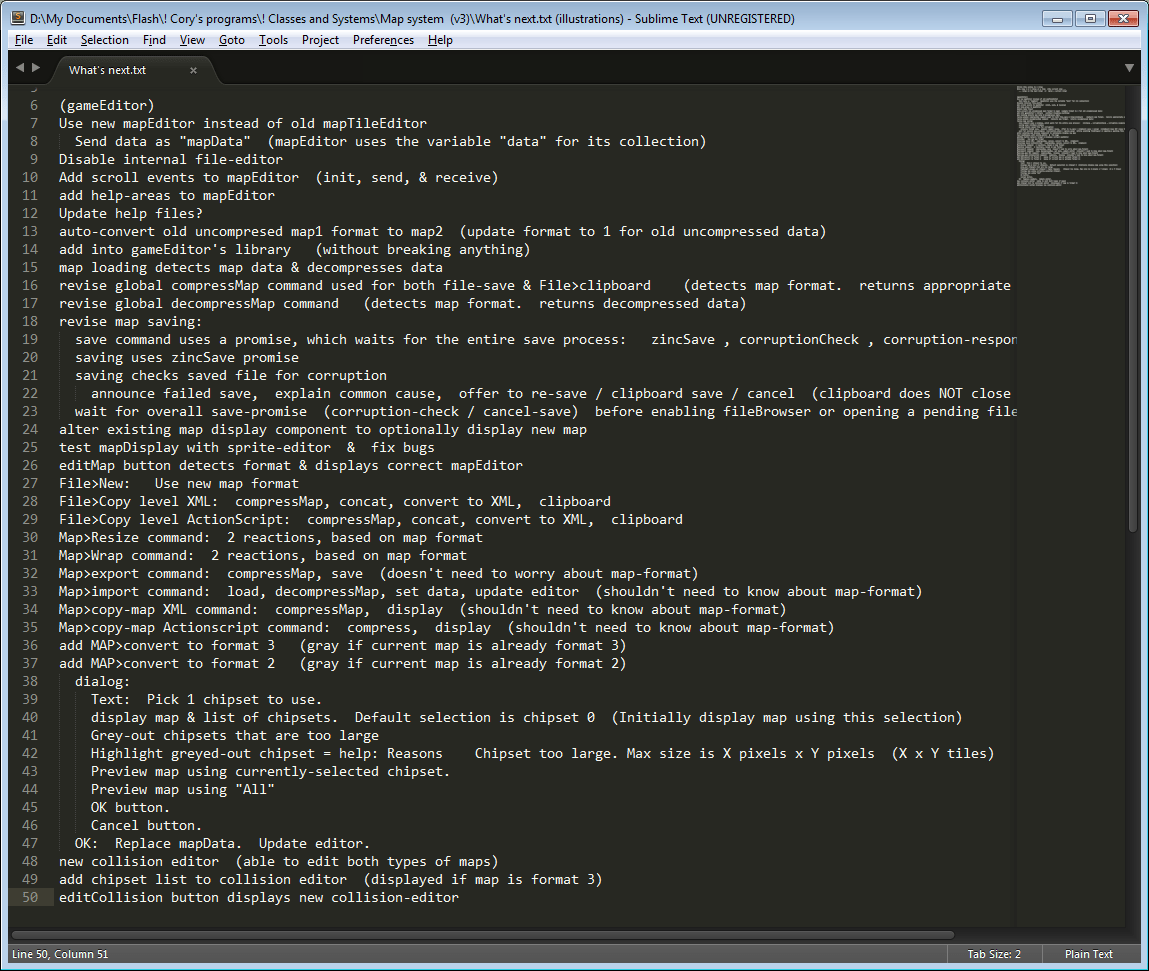
Task: Open the Find menu
Action: coord(154,40)
